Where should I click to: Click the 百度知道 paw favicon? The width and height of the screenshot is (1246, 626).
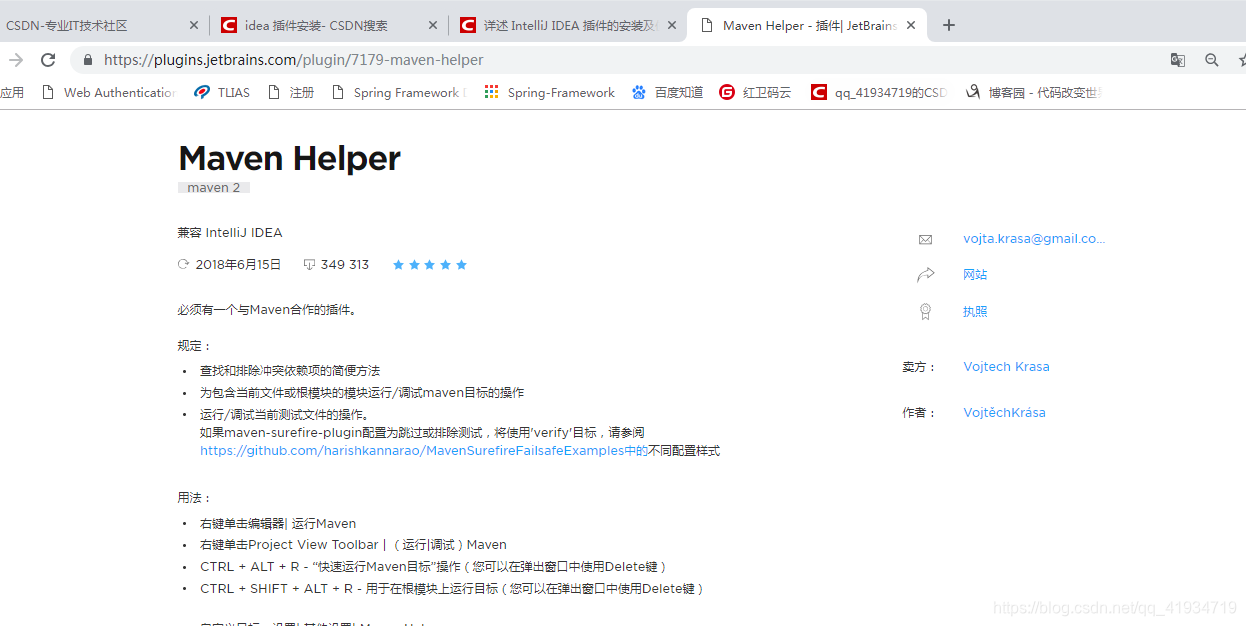click(639, 92)
